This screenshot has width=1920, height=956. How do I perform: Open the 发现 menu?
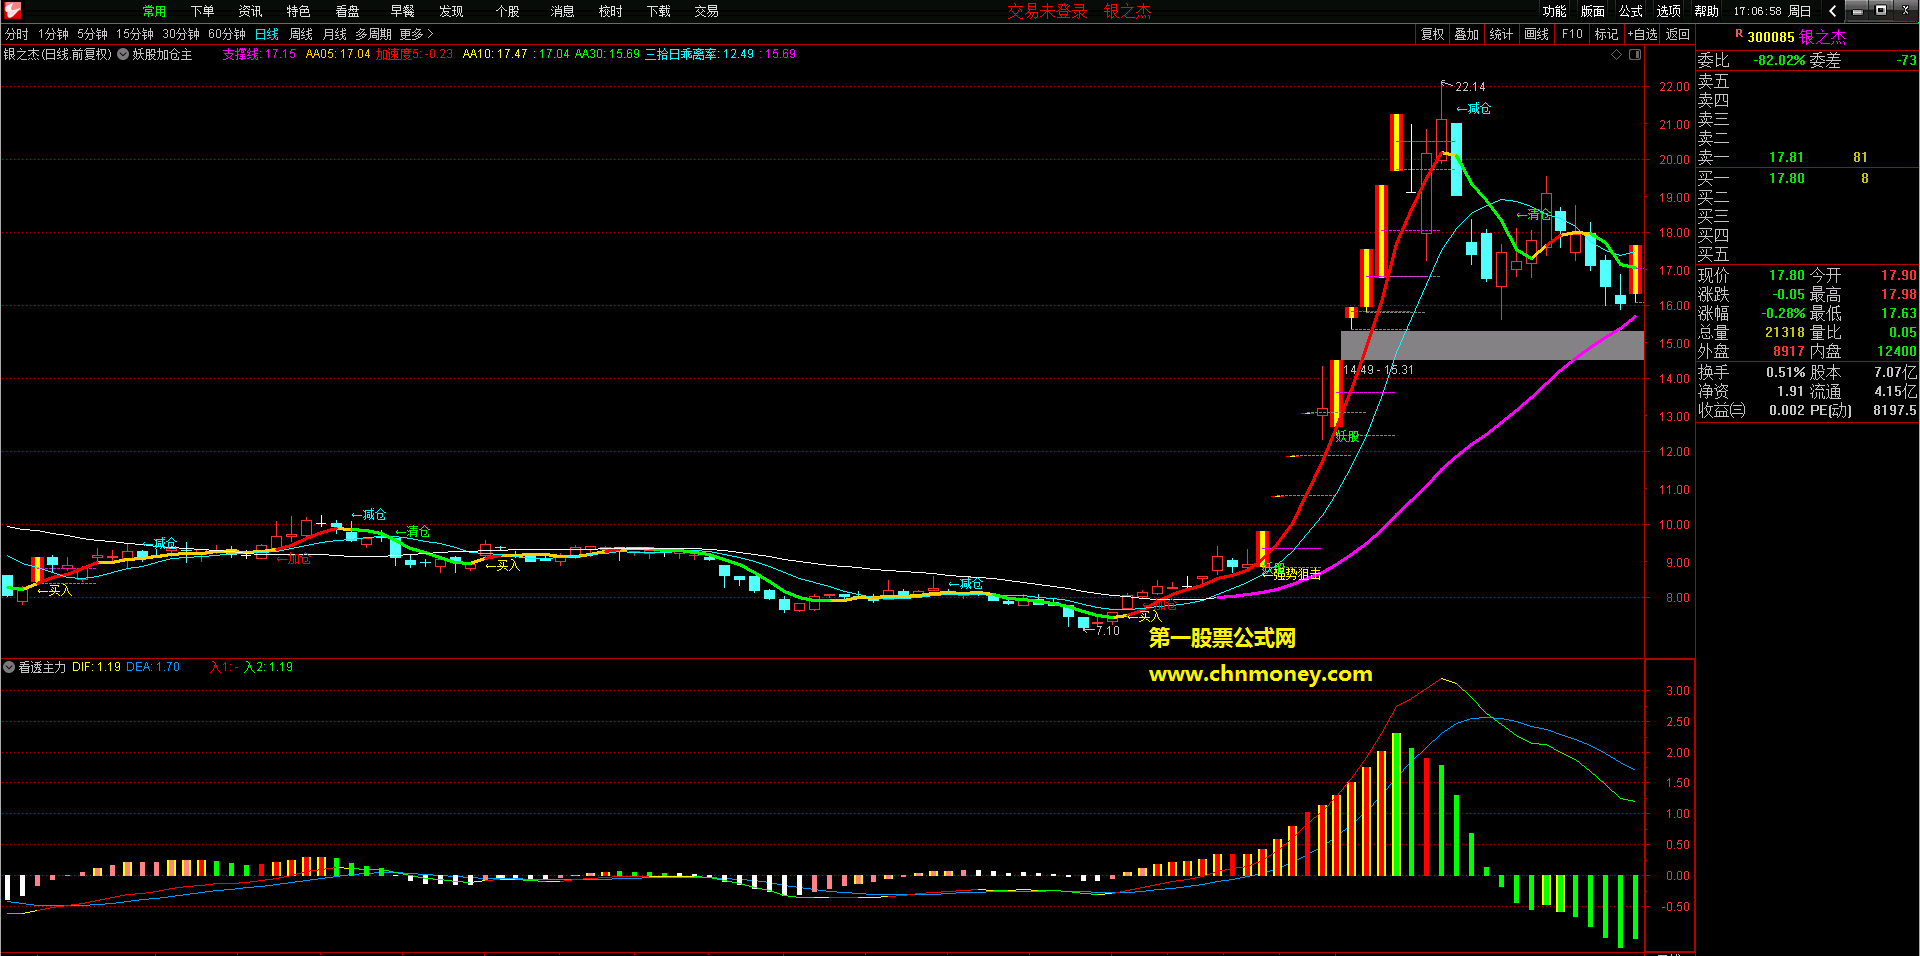click(x=451, y=11)
